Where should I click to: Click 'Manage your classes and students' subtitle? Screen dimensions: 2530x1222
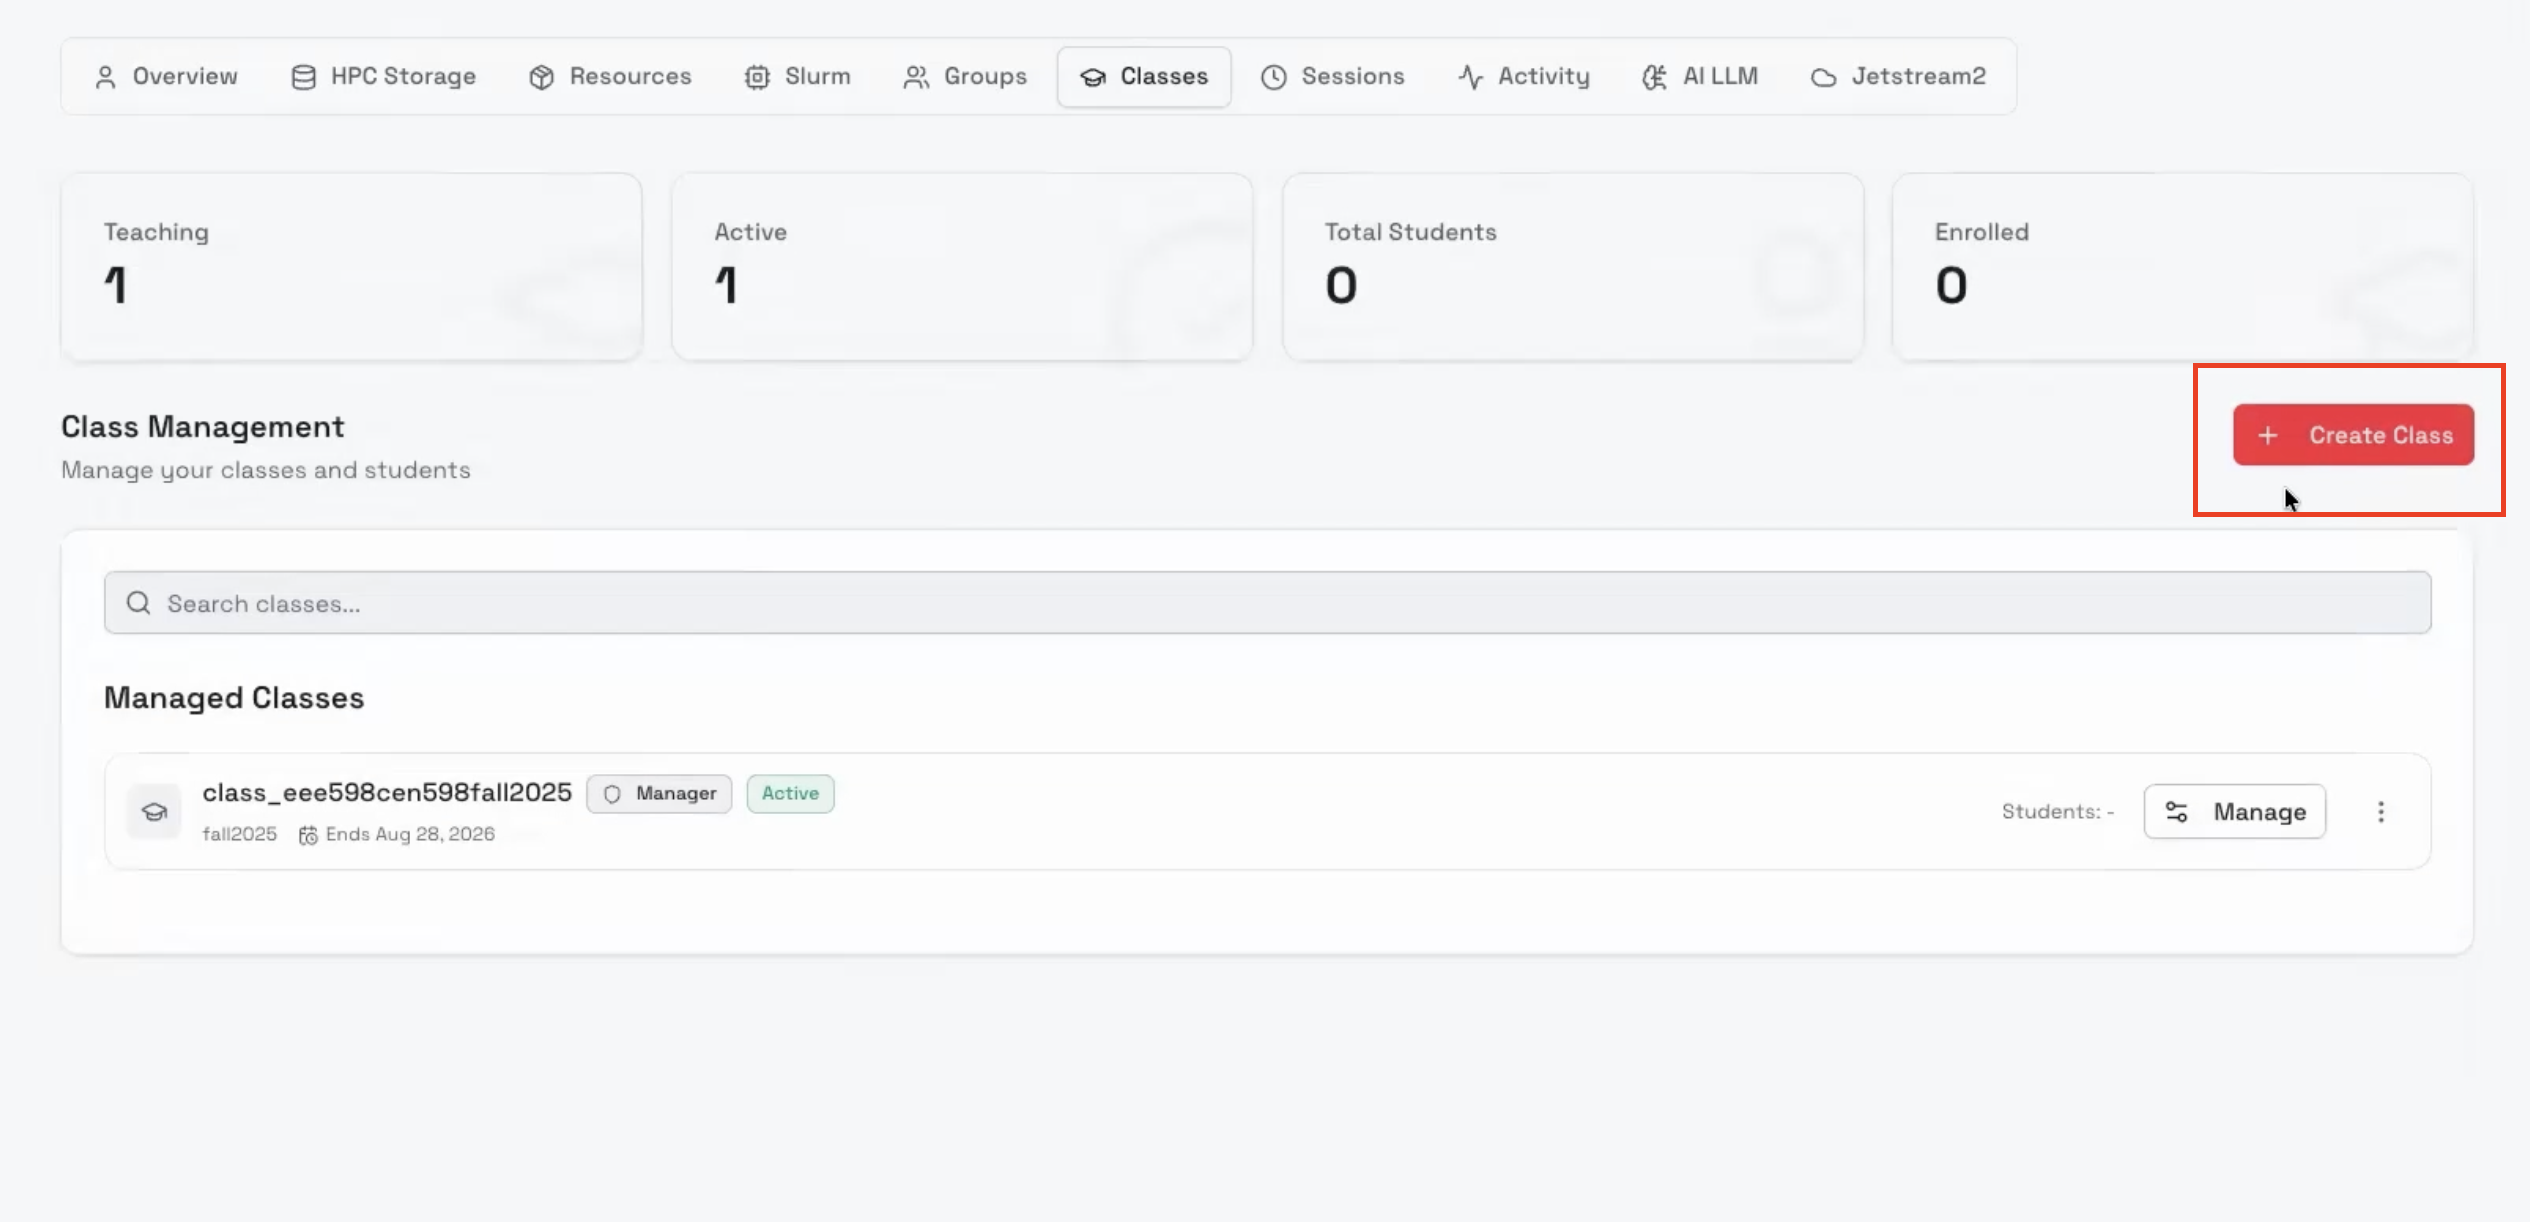click(266, 470)
